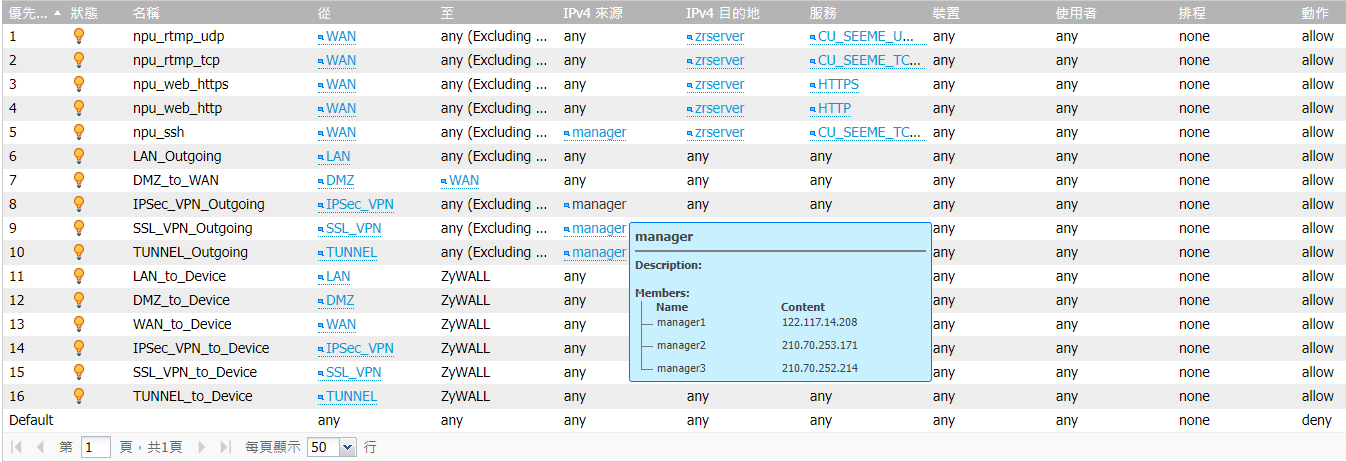Click the page number input field
Image resolution: width=1346 pixels, height=462 pixels.
point(96,447)
